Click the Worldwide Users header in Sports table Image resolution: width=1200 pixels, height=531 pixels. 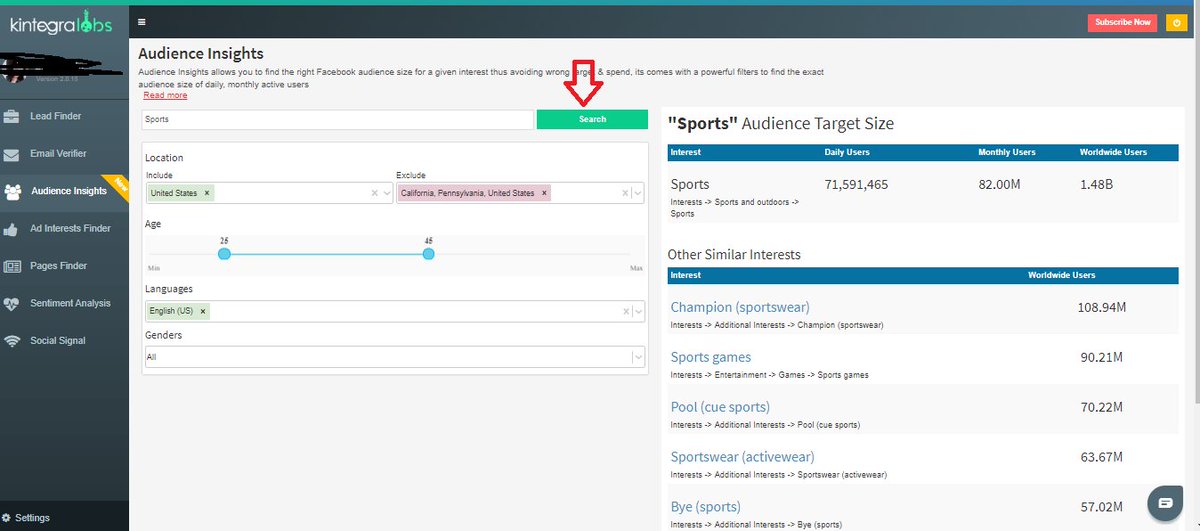1113,152
